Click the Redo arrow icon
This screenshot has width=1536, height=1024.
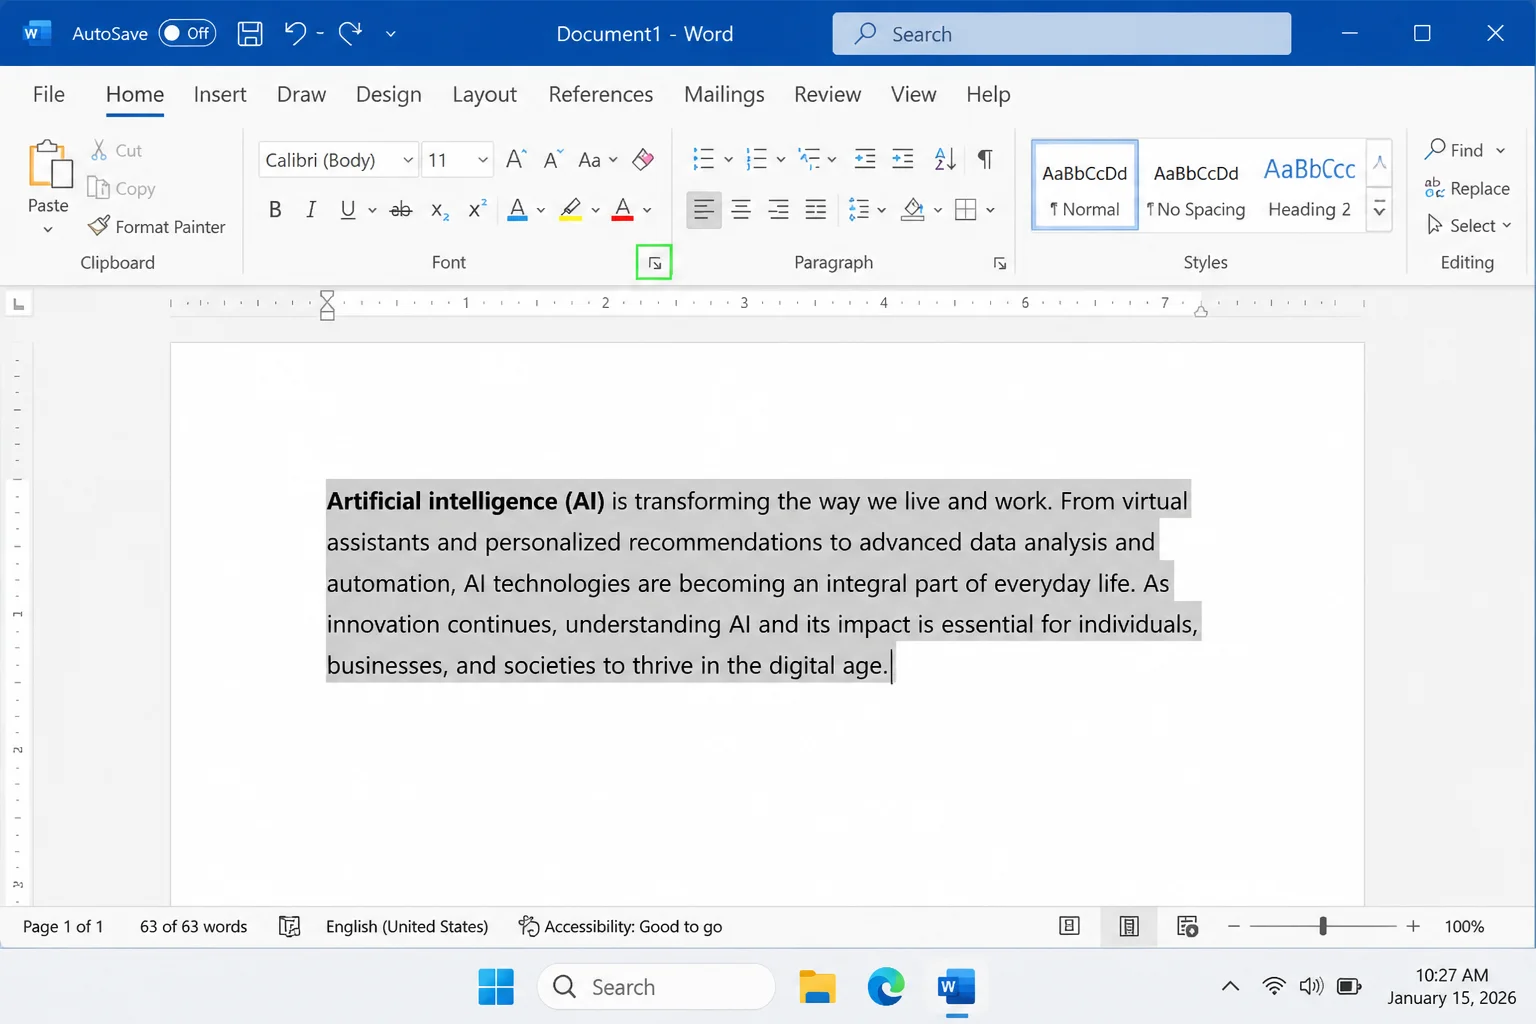[x=350, y=33]
